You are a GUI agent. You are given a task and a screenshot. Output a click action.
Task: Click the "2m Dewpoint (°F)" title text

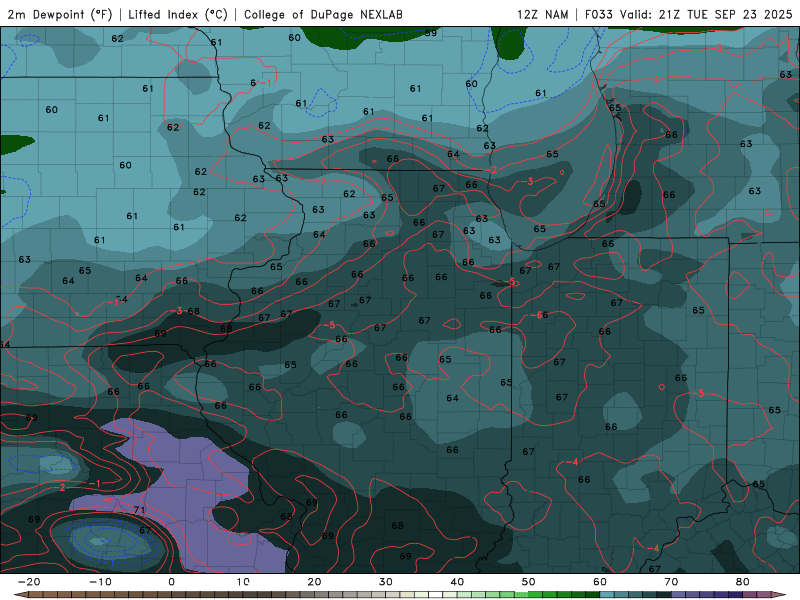[x=60, y=14]
